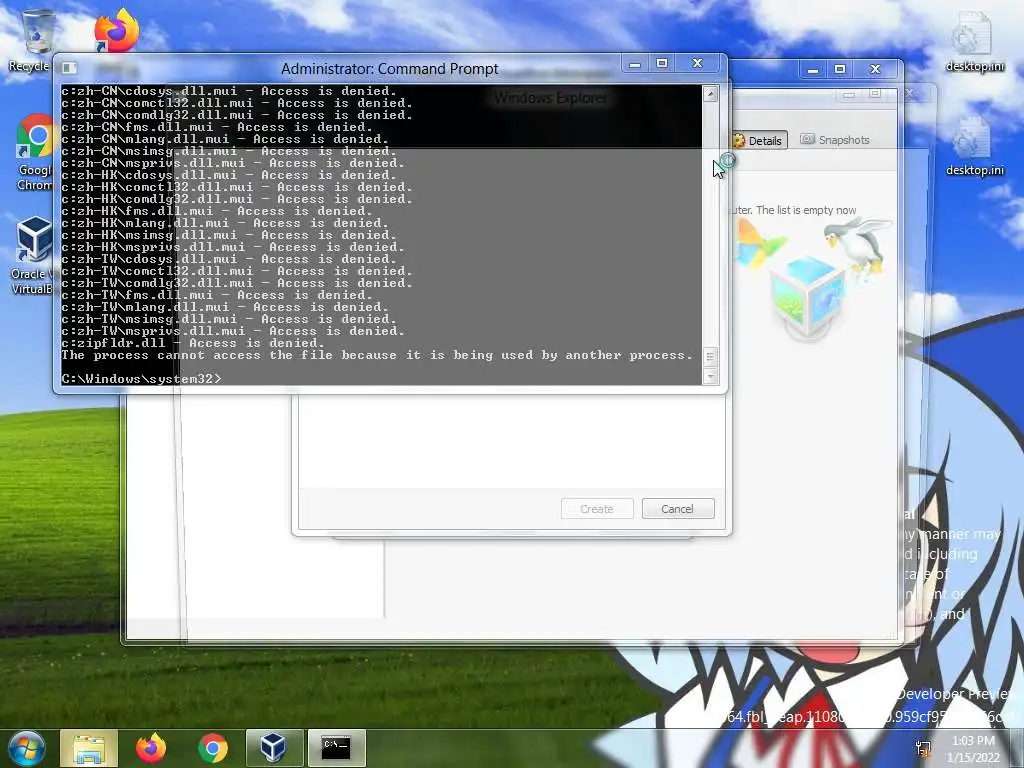Minimize the VirtualBox window behind
Screen dimensions: 1024x768
[x=813, y=69]
